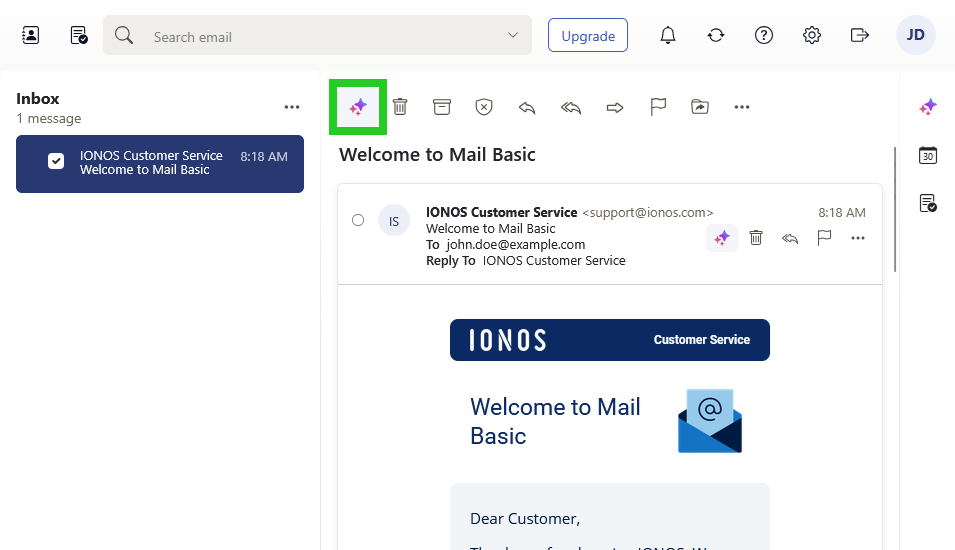Open the address book contacts icon
This screenshot has height=550, width=955.
[30, 35]
